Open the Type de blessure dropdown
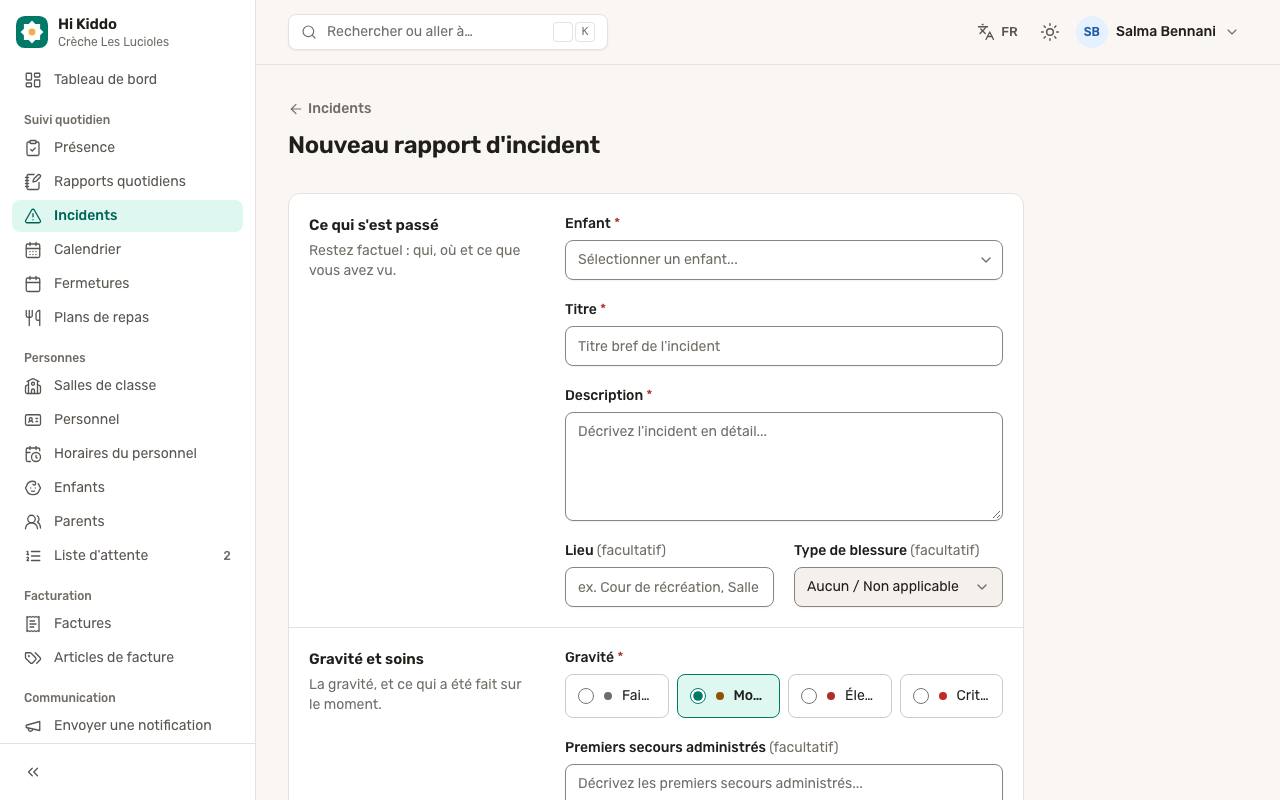The image size is (1280, 800). click(x=898, y=587)
